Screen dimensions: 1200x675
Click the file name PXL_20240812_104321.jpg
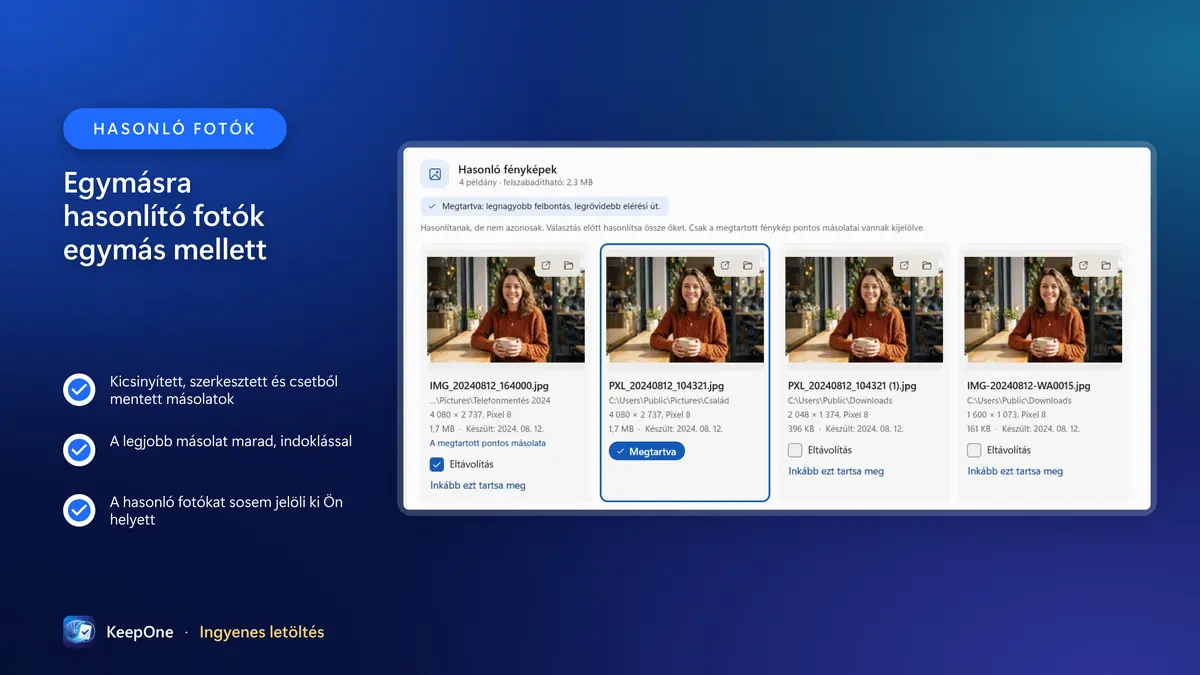coord(666,385)
